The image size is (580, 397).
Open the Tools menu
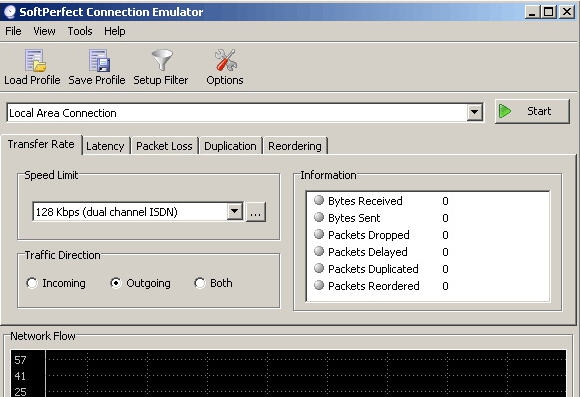point(80,31)
